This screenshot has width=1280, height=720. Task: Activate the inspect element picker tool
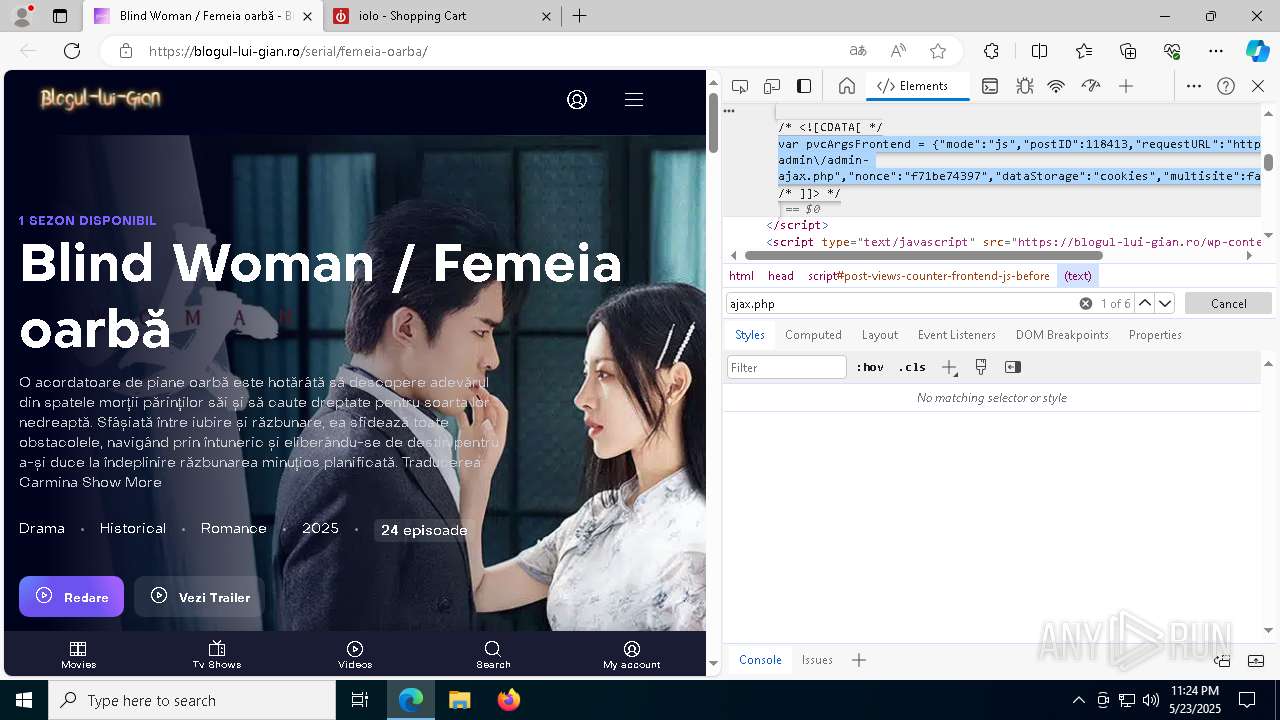(740, 86)
